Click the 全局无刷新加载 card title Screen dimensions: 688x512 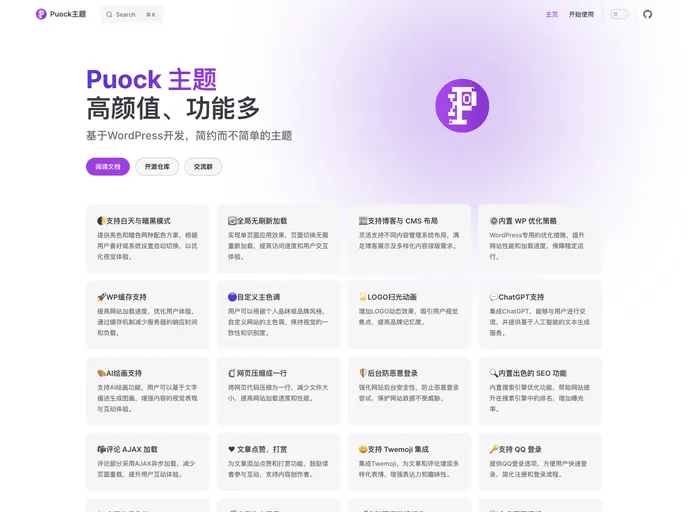coord(262,221)
